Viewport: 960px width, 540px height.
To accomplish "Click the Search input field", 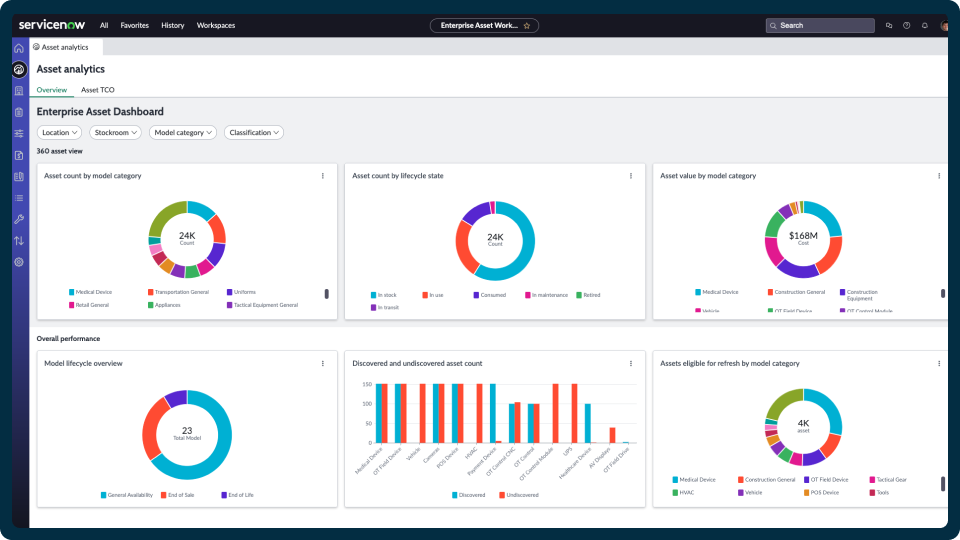I will (x=820, y=26).
